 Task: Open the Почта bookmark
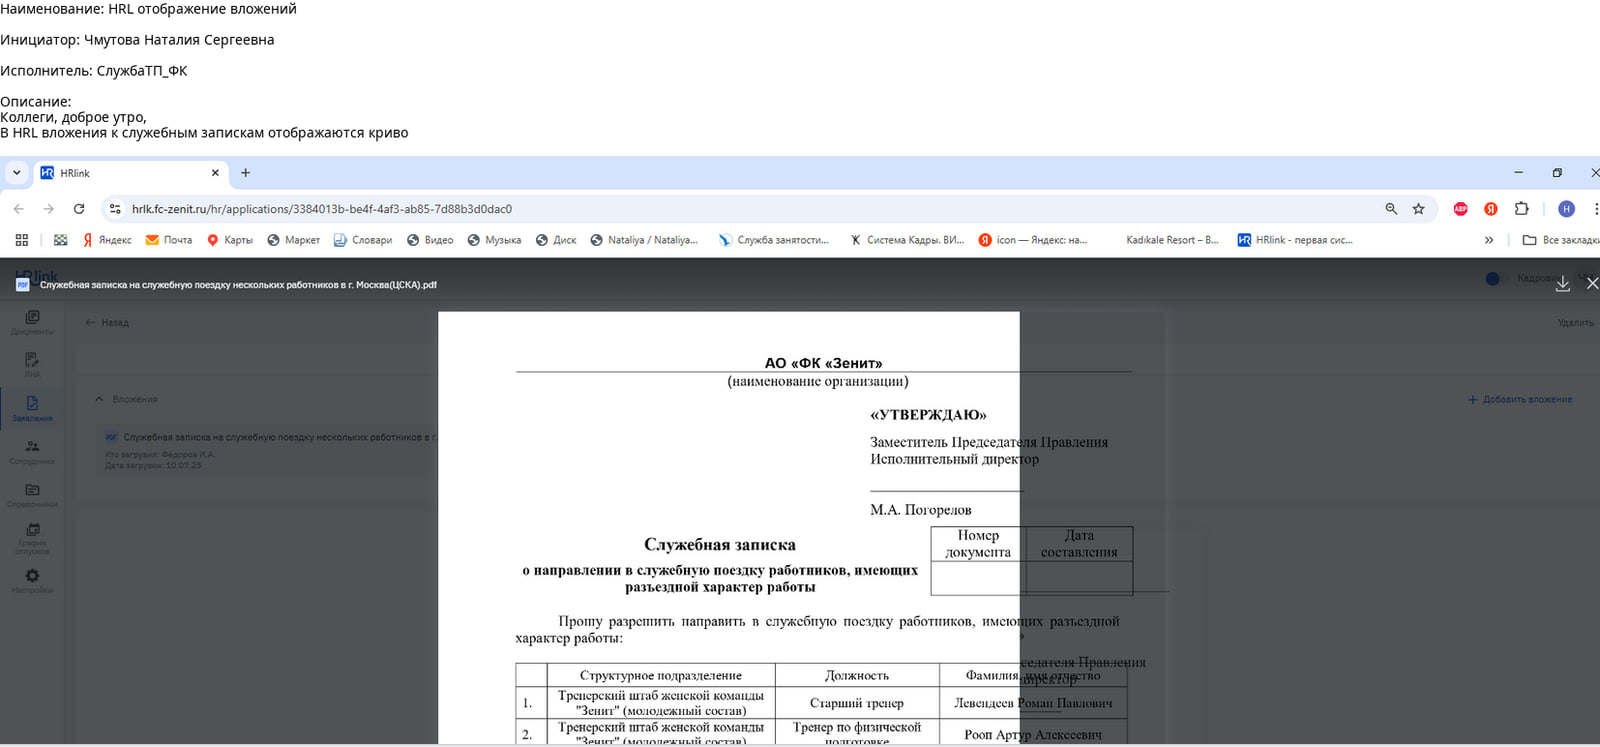[x=169, y=240]
